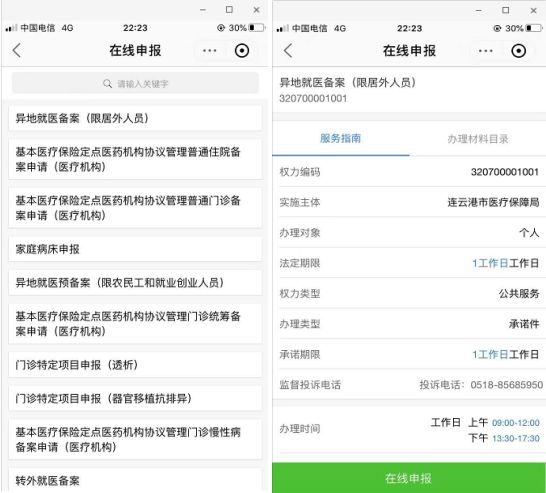Tap the complaint phone 0518-85685950

[506, 385]
